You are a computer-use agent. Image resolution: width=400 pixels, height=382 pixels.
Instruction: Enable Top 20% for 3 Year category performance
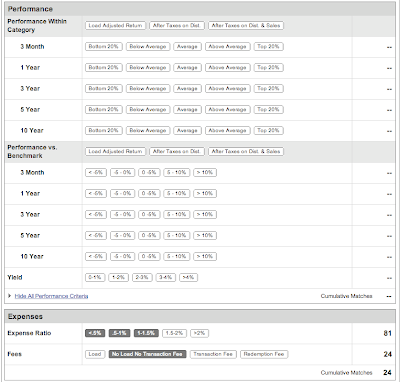[x=269, y=89]
